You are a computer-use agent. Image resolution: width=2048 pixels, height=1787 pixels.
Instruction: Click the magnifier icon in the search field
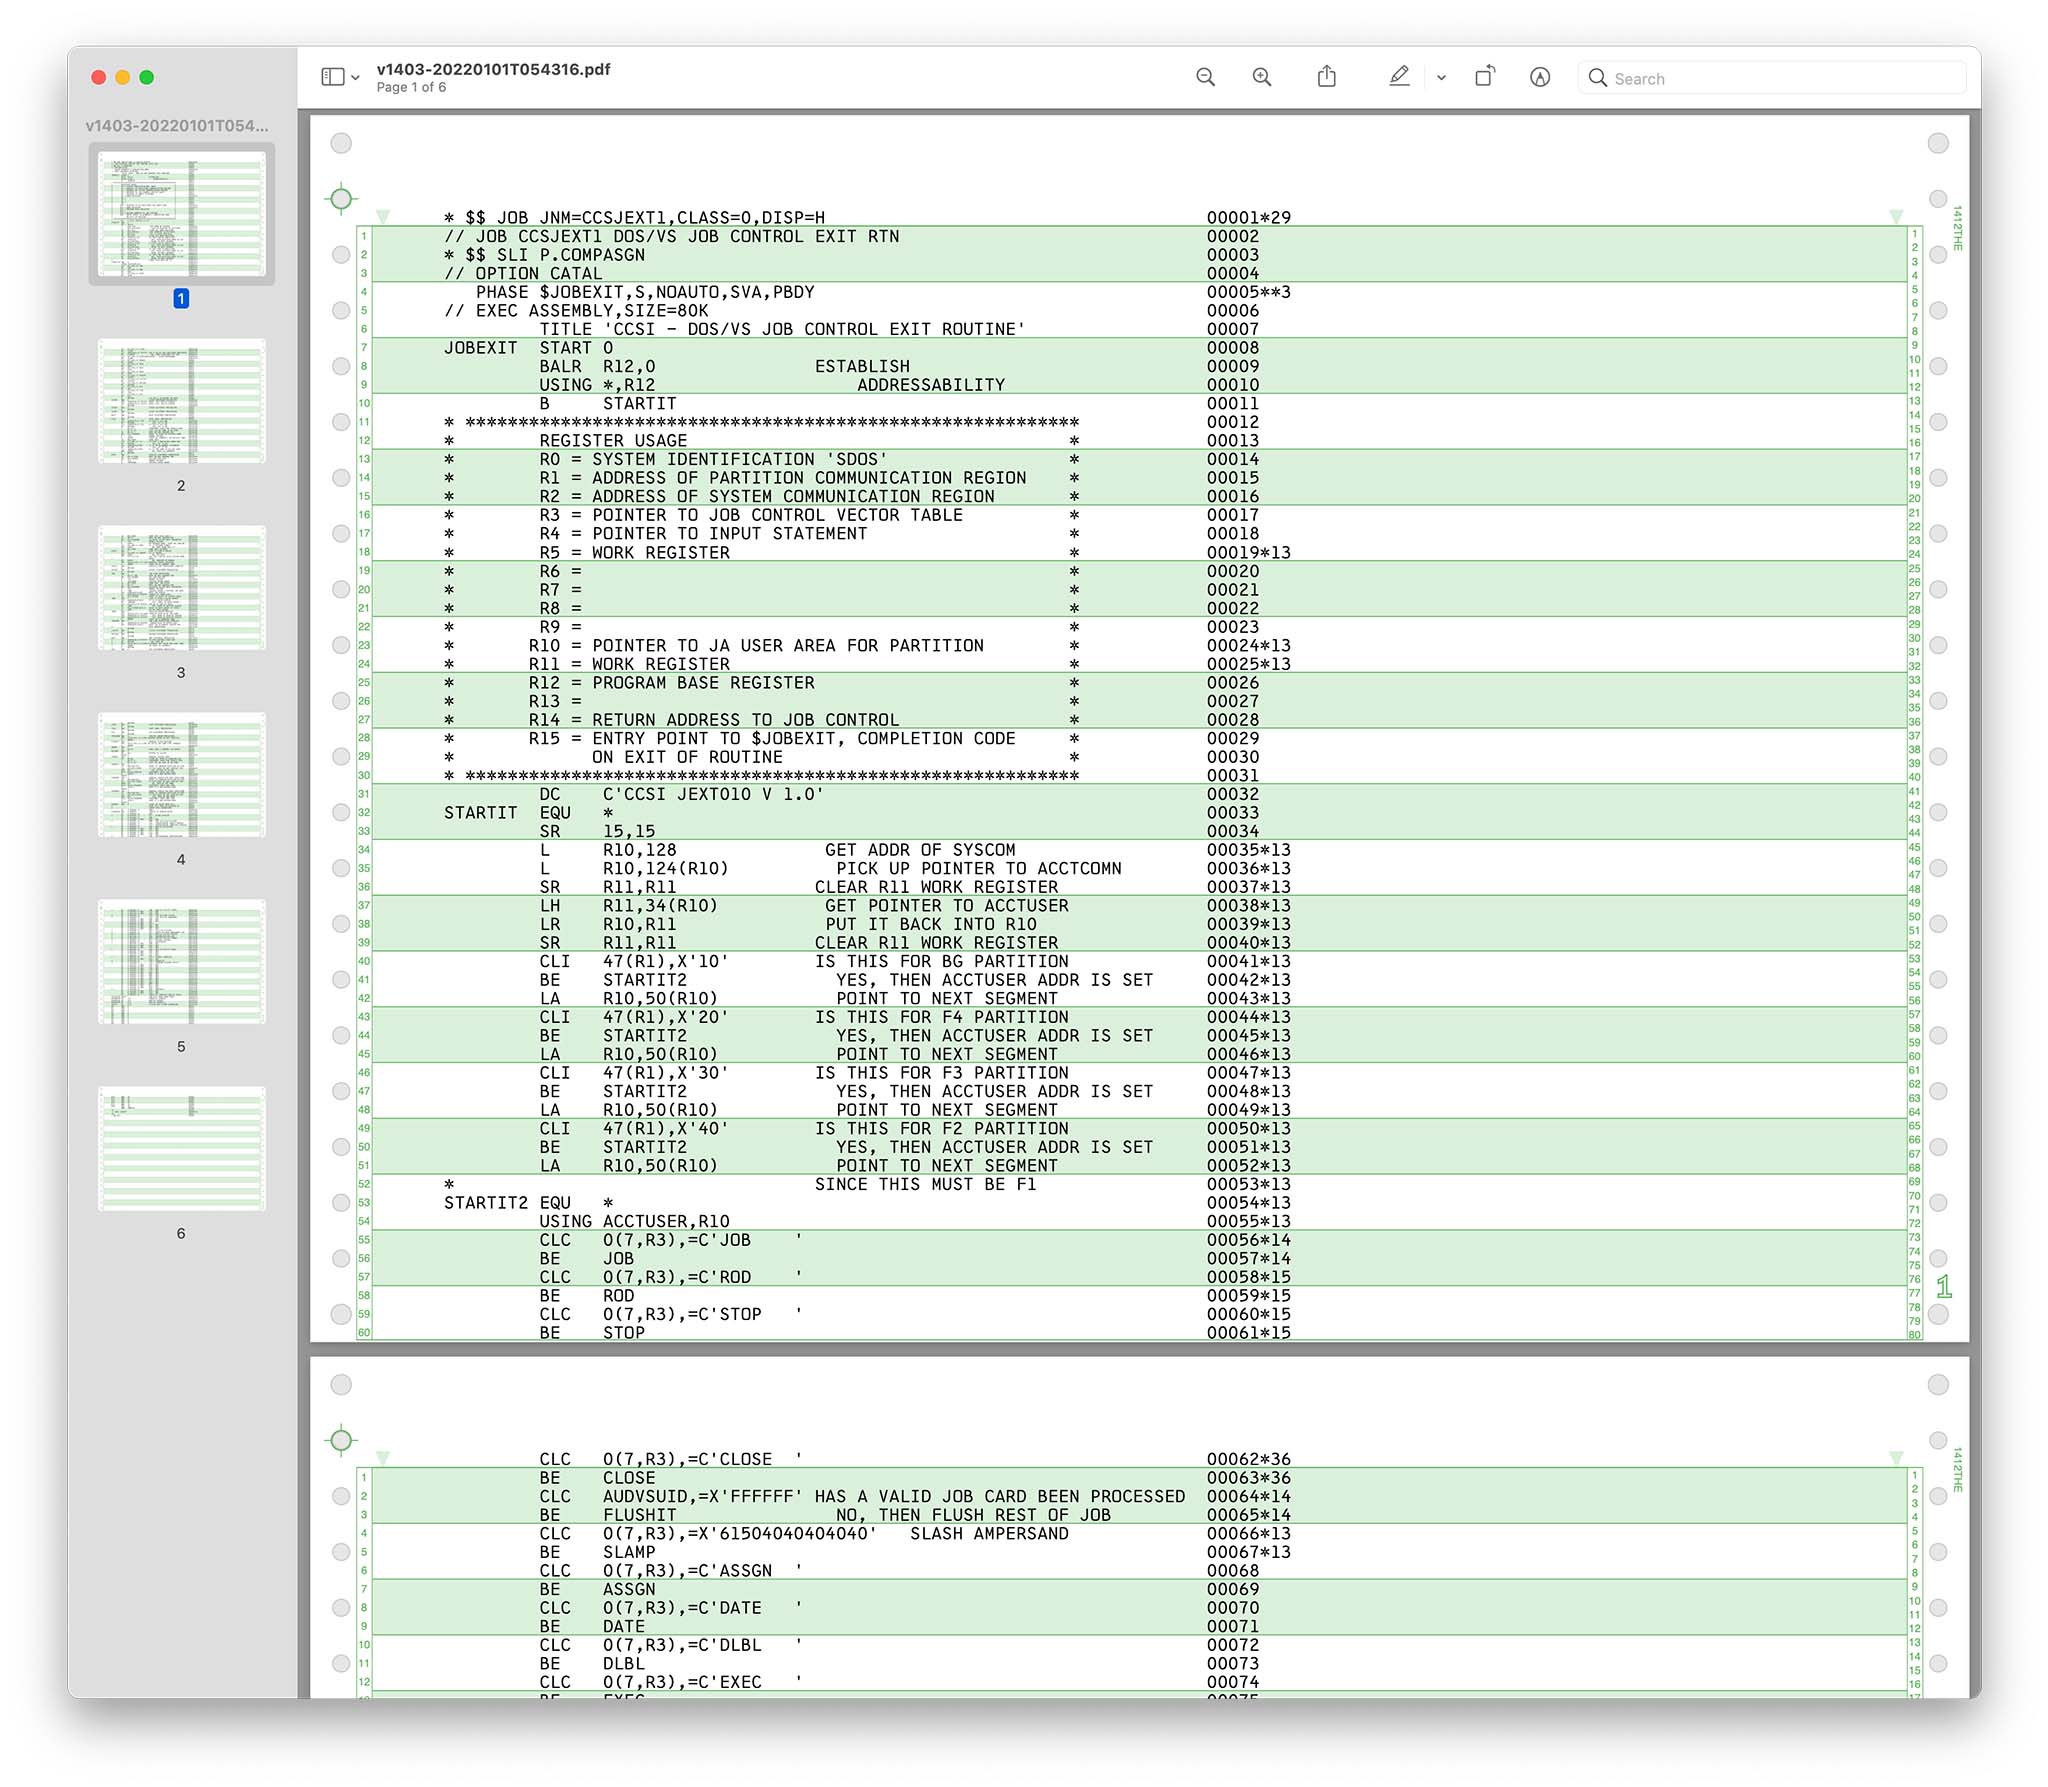(x=1598, y=78)
